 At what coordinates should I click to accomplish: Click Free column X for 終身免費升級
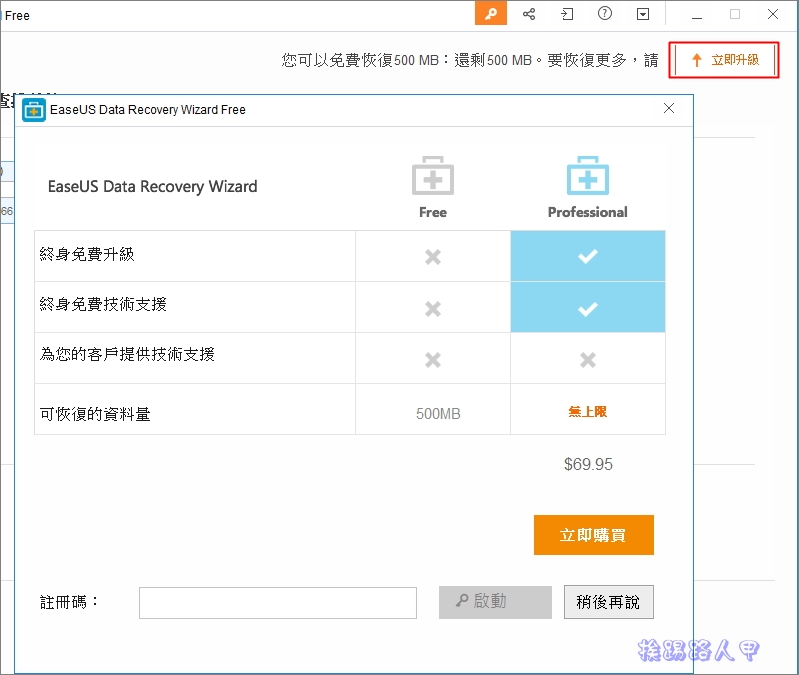[x=433, y=257]
